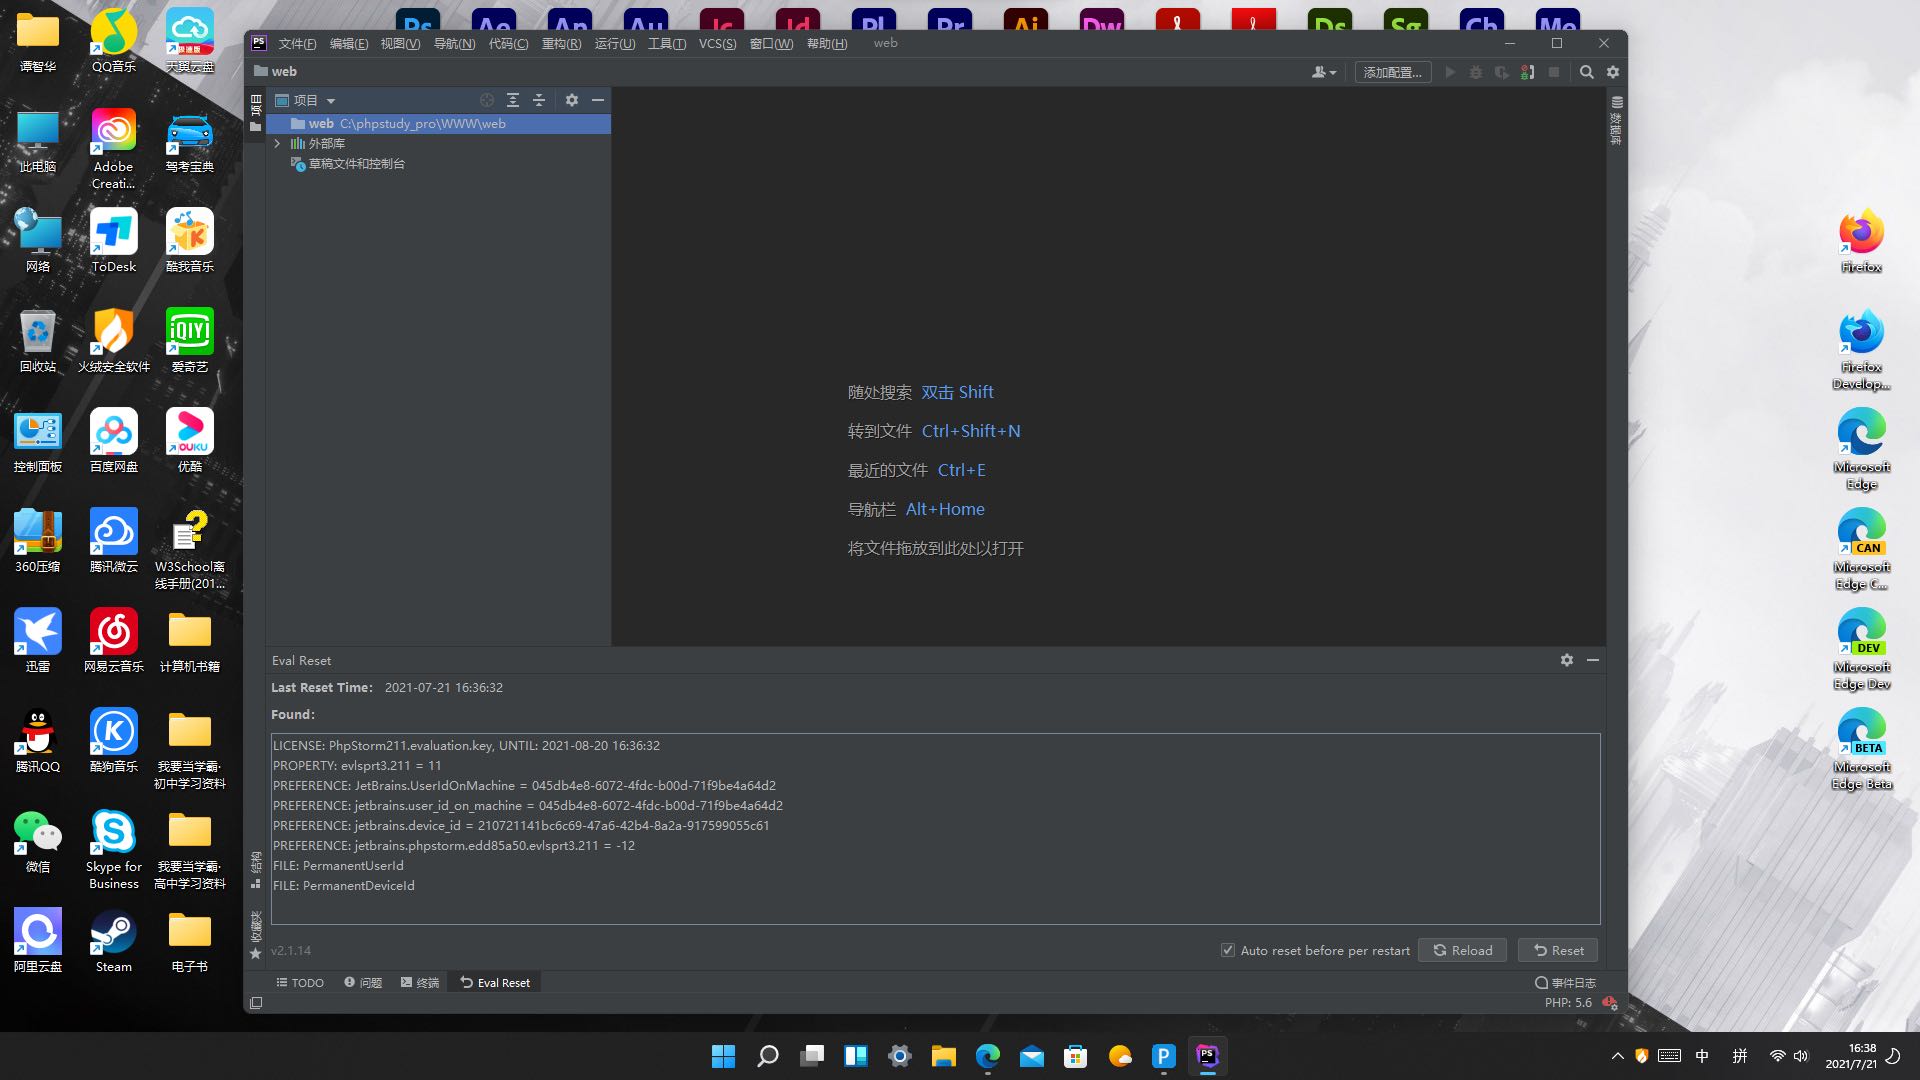Open Project panel gear options
The width and height of the screenshot is (1920, 1080).
point(572,100)
